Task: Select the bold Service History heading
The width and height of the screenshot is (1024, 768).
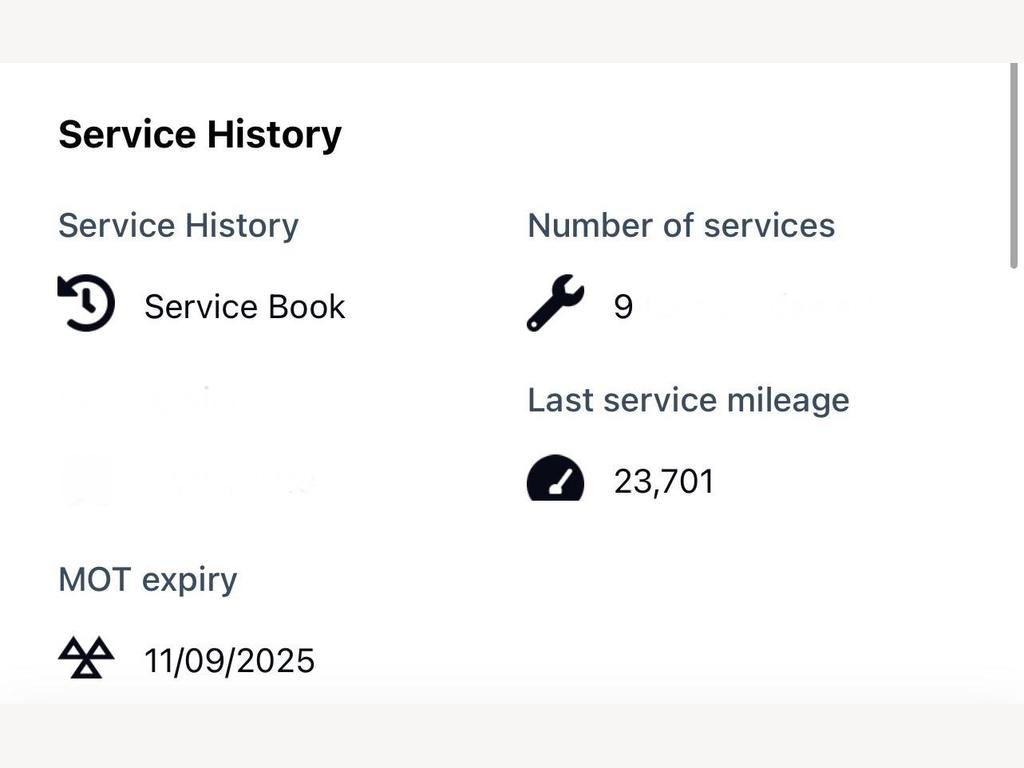Action: pyautogui.click(x=200, y=135)
